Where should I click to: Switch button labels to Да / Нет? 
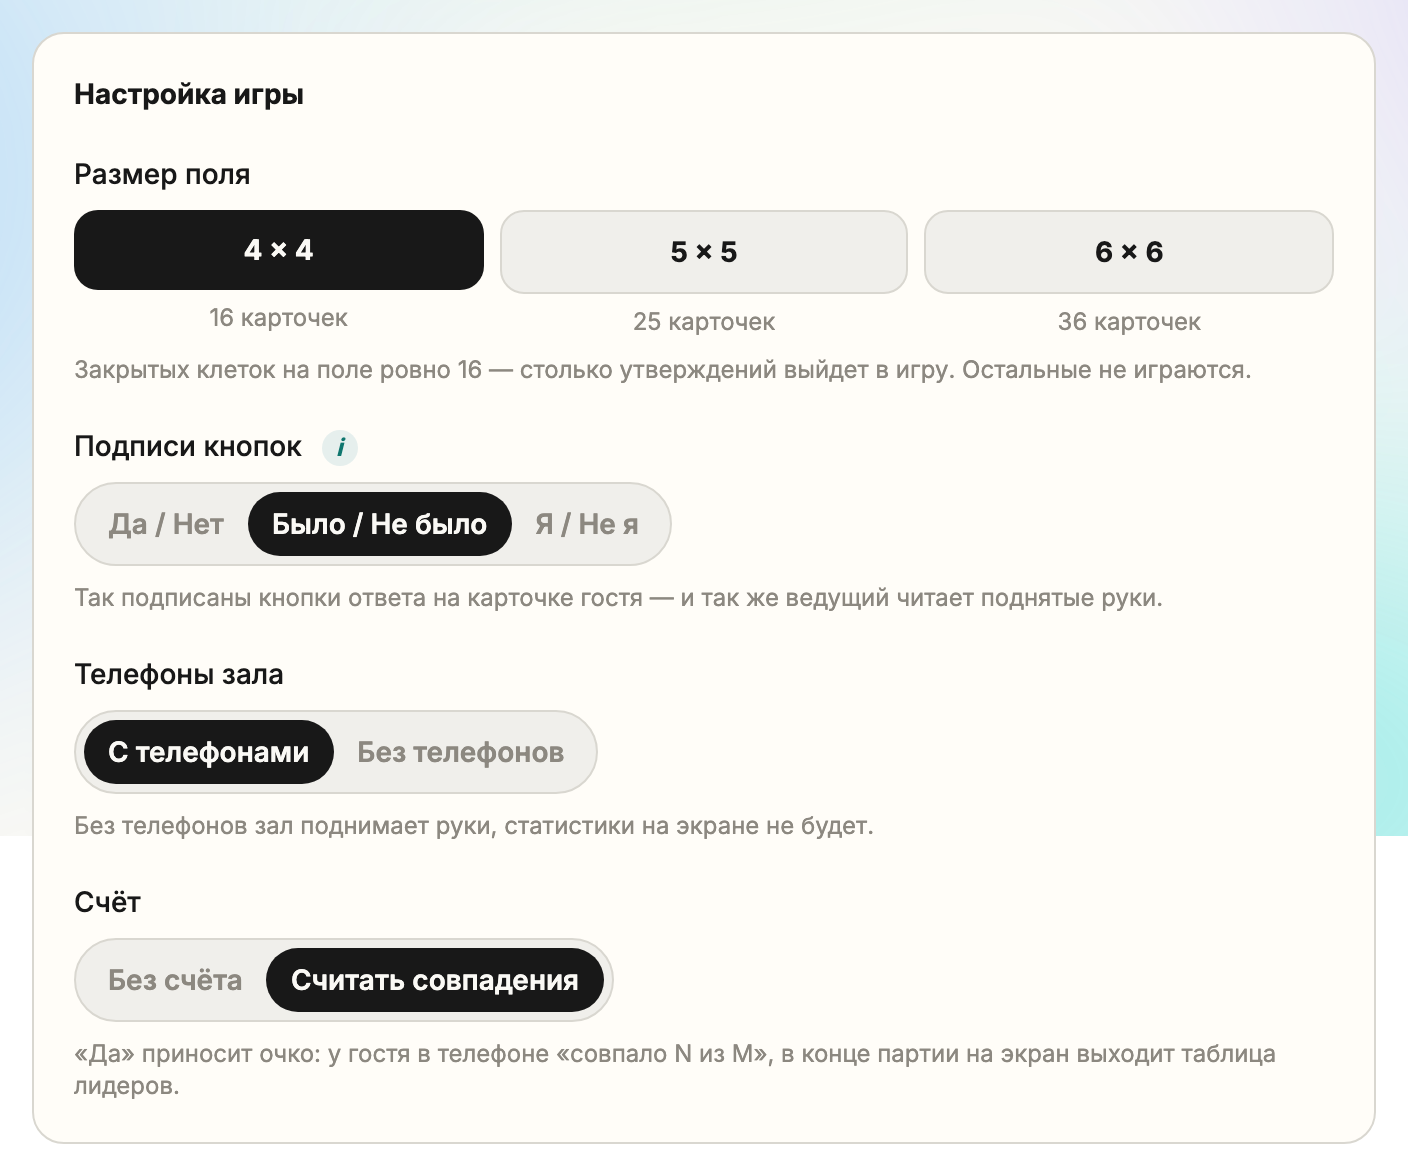coord(166,524)
